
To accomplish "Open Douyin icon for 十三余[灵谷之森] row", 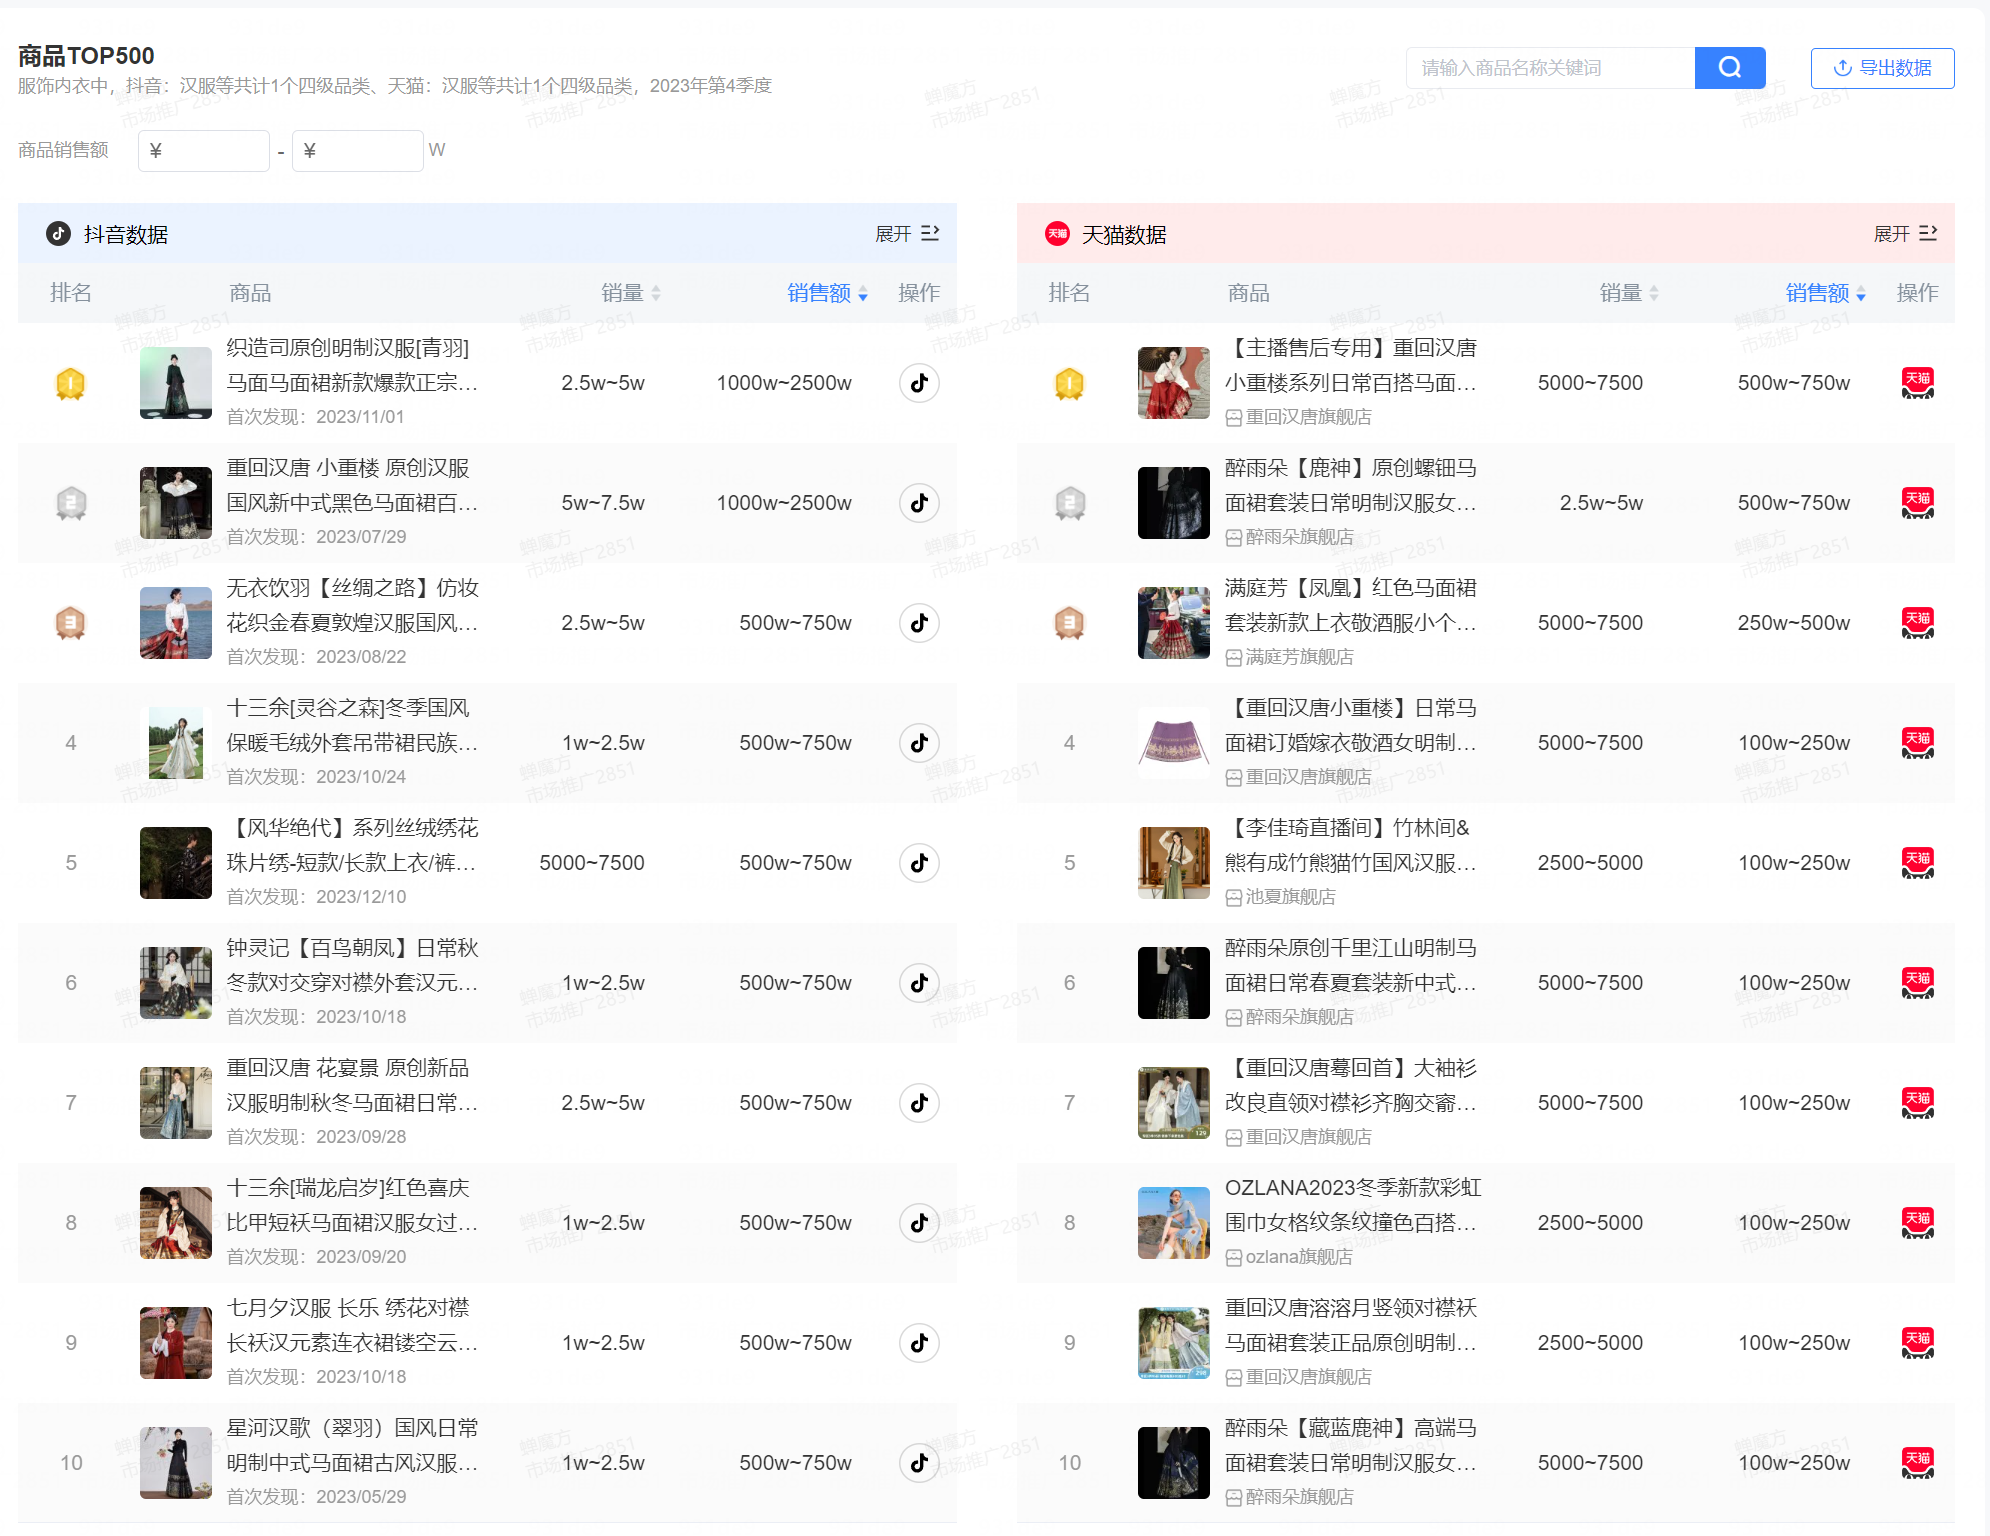I will coord(919,743).
